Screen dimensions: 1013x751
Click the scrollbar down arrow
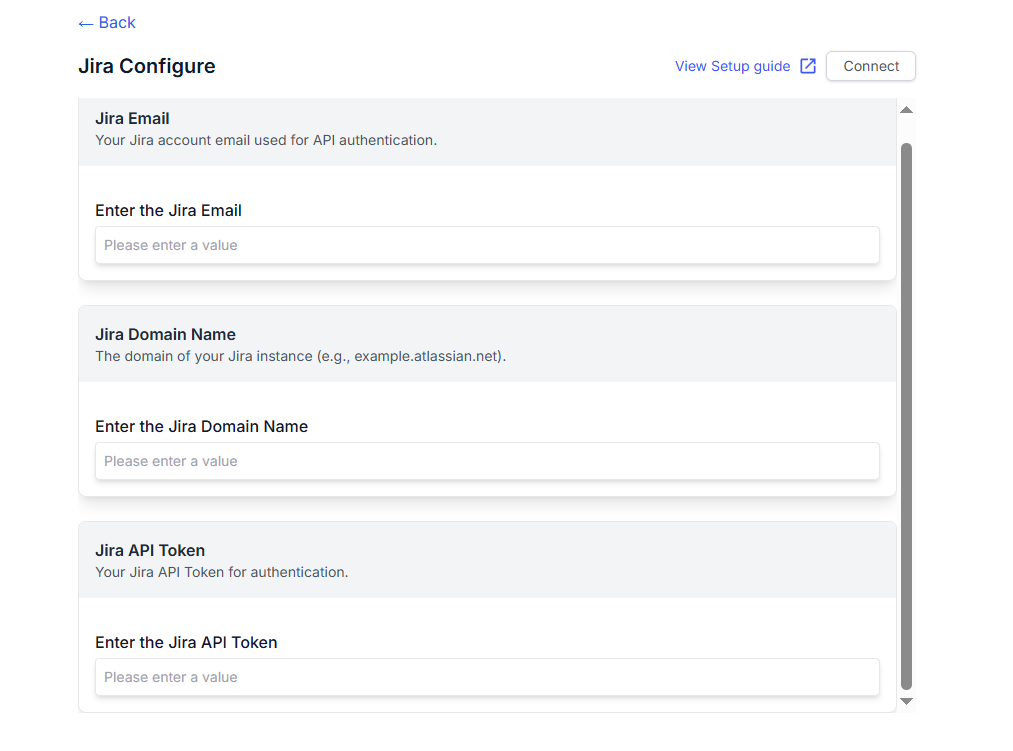tap(906, 701)
